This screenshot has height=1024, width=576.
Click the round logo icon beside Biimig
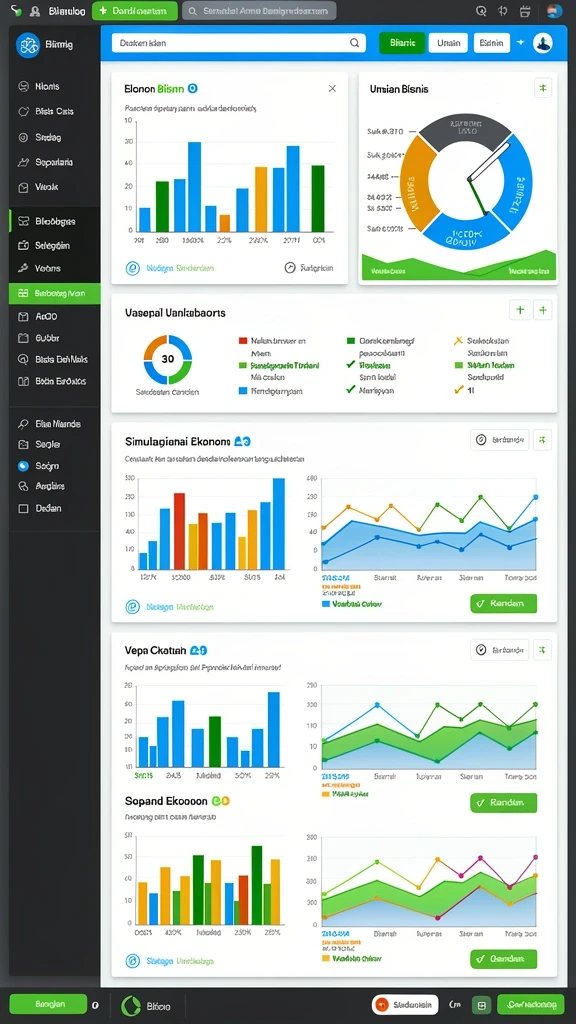[27, 45]
